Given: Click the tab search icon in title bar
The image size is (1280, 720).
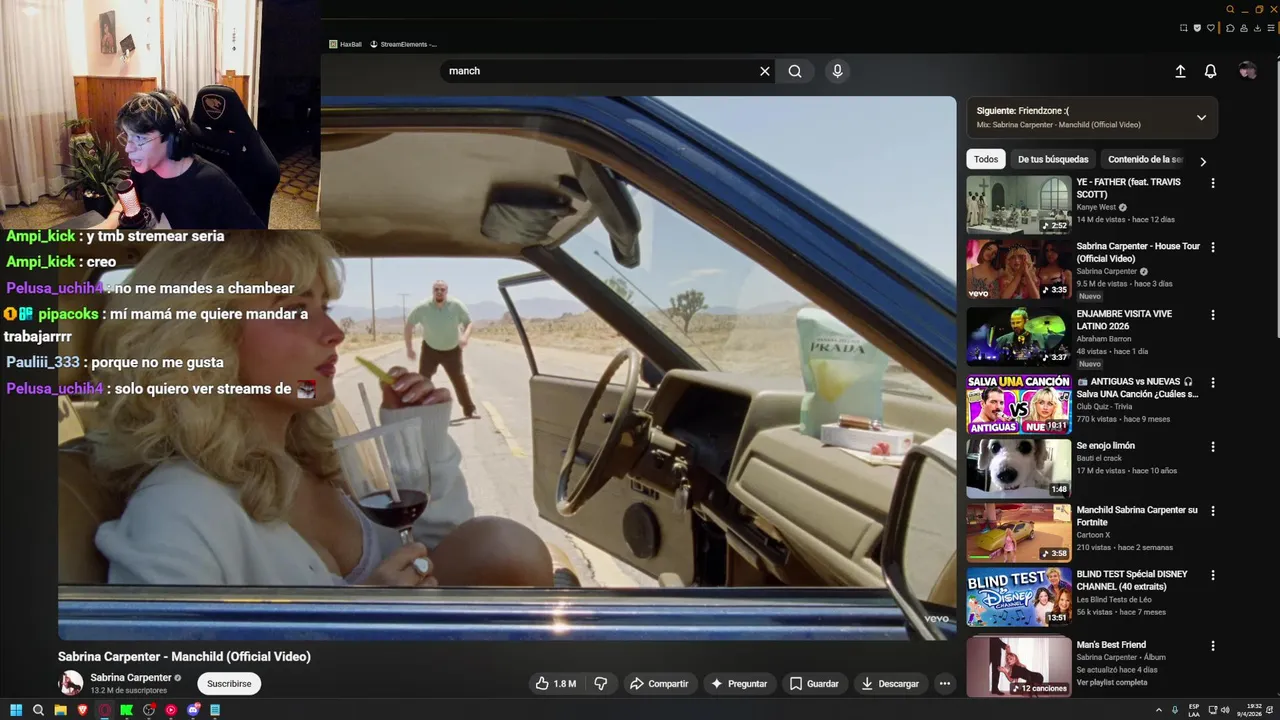Looking at the screenshot, I should tap(1230, 9).
